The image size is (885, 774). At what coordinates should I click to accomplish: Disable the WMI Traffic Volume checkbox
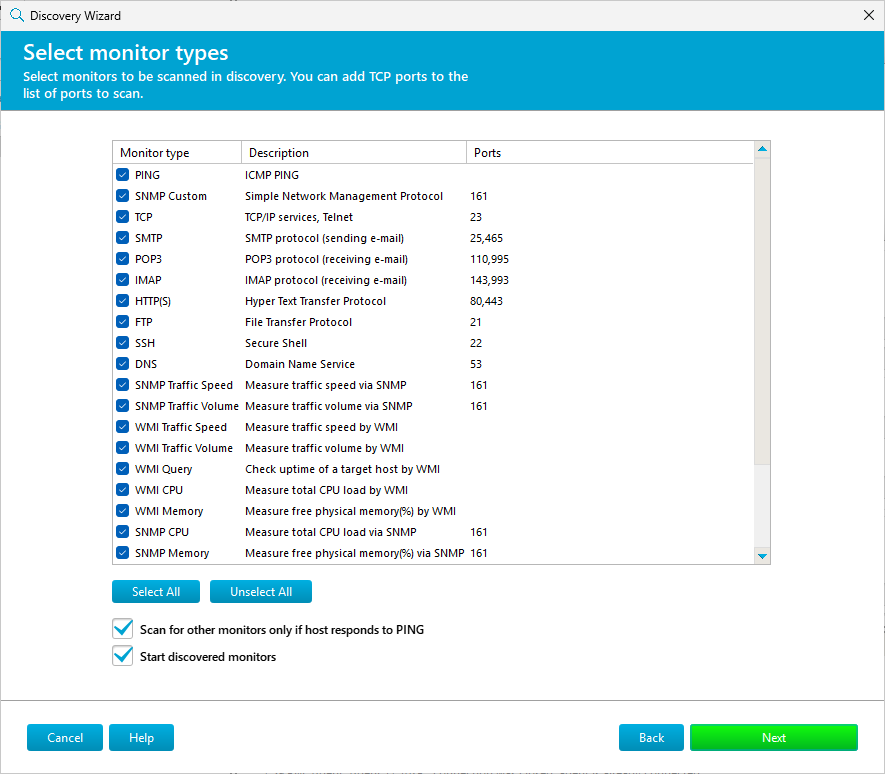pyautogui.click(x=122, y=448)
